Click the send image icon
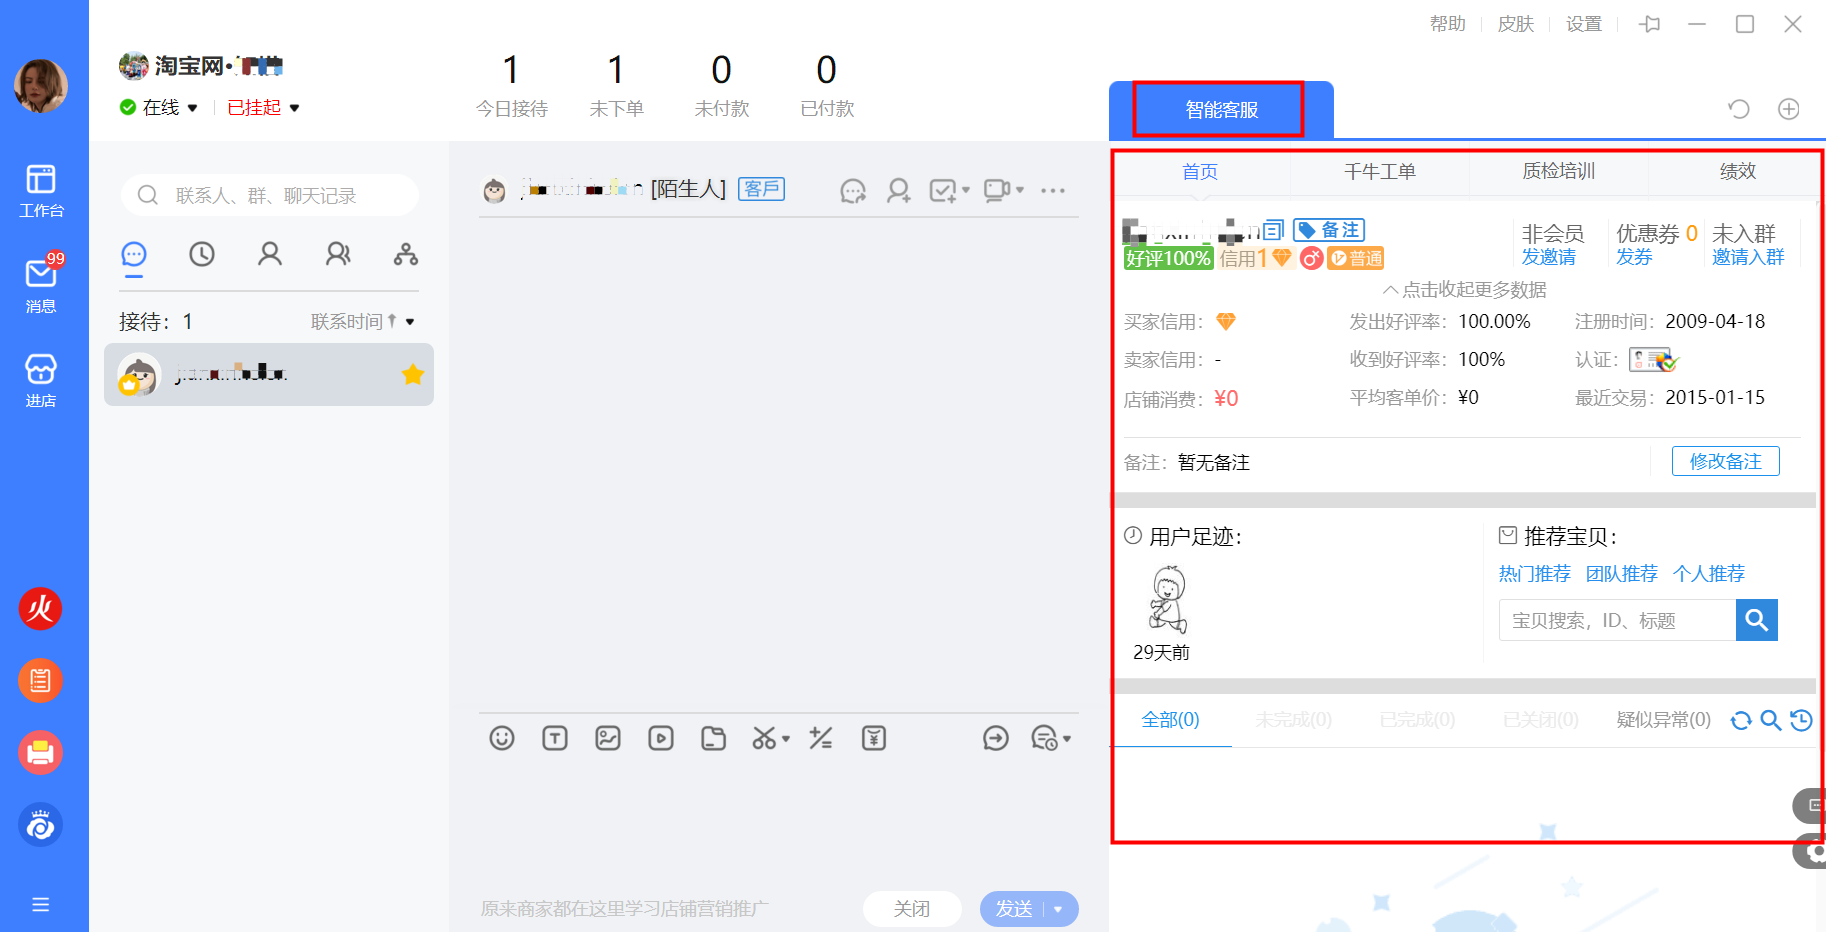 pyautogui.click(x=608, y=739)
